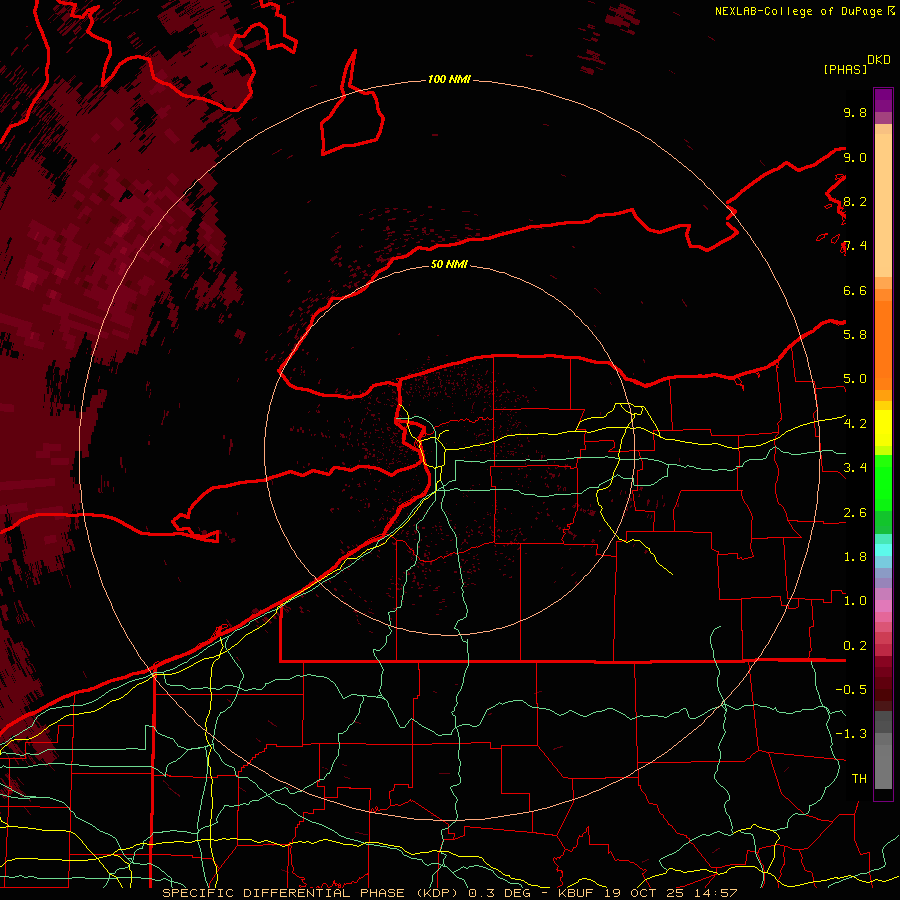Click the -0.5 value on color scale
900x900 pixels.
click(x=851, y=689)
